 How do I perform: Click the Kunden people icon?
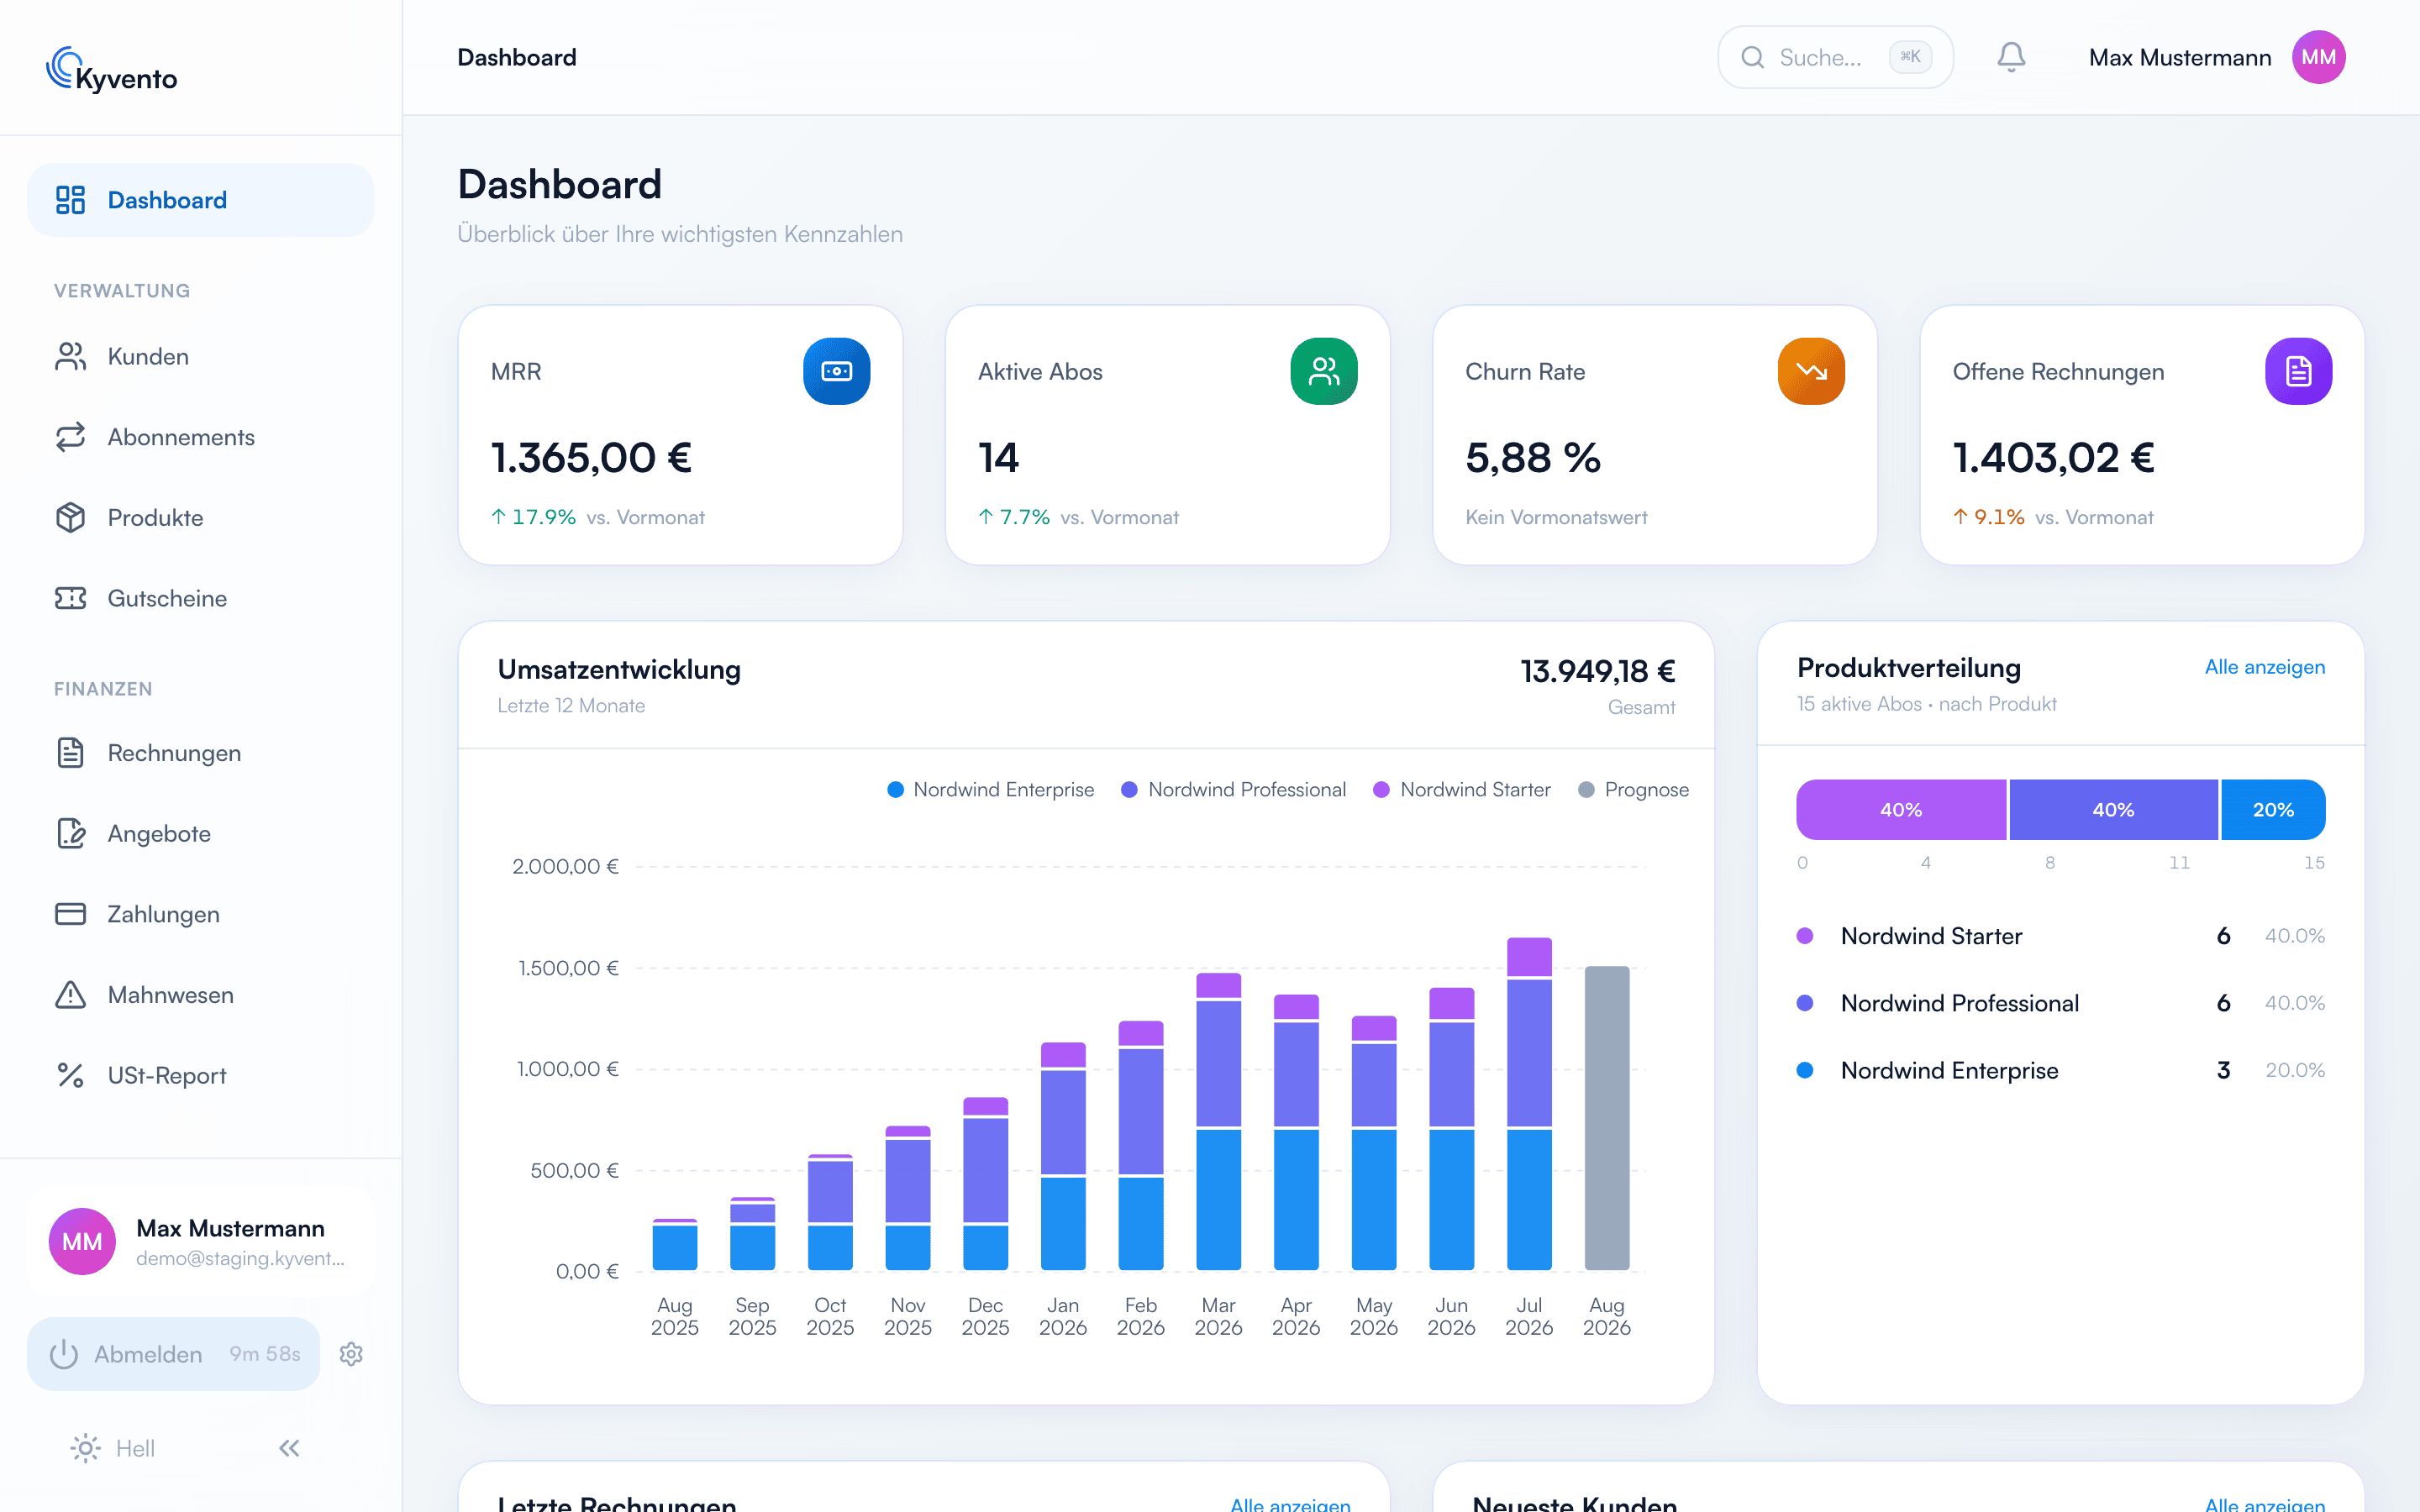[70, 356]
